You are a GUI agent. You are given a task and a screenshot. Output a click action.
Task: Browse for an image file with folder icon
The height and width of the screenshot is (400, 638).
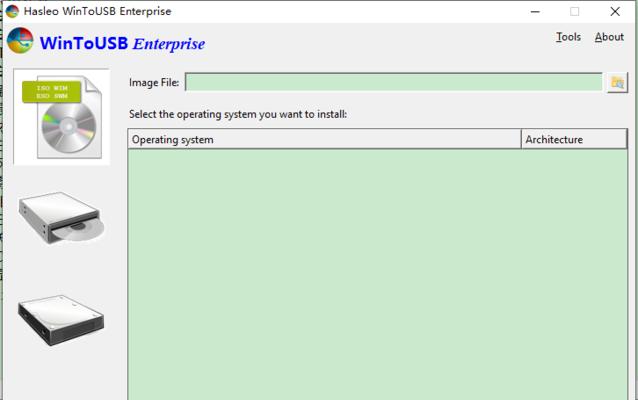point(617,83)
